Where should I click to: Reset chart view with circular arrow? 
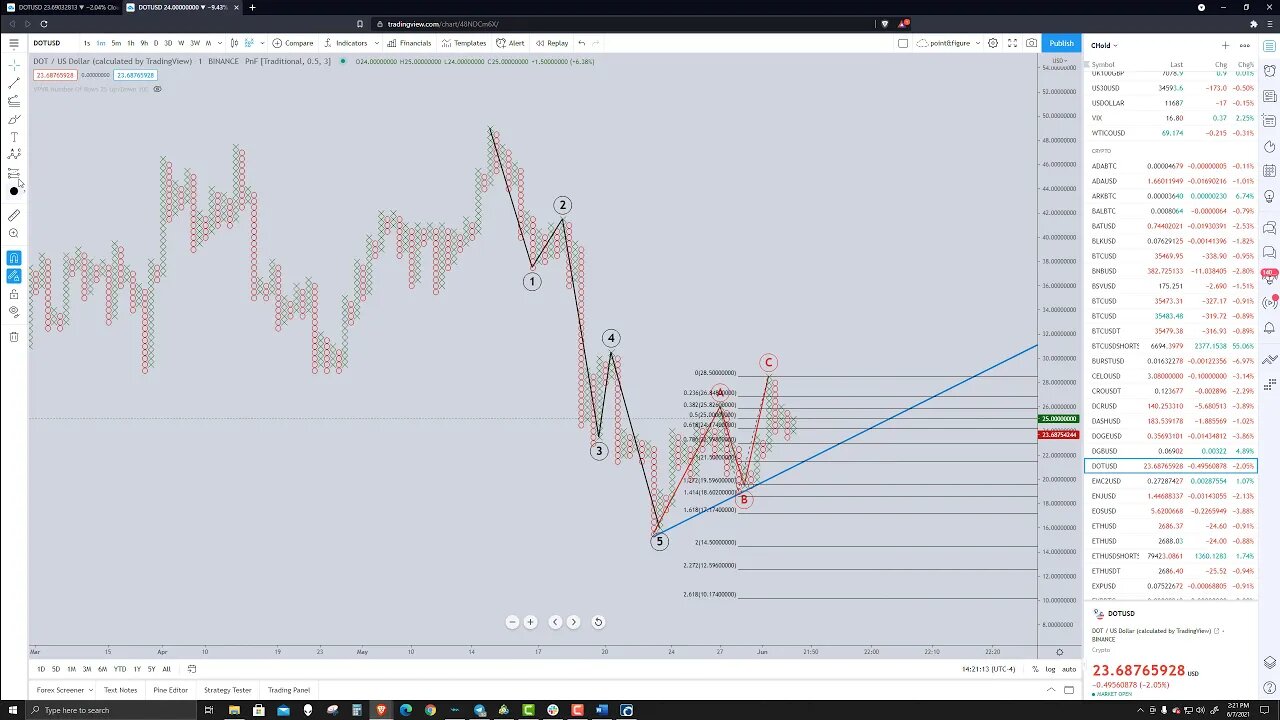click(x=598, y=622)
